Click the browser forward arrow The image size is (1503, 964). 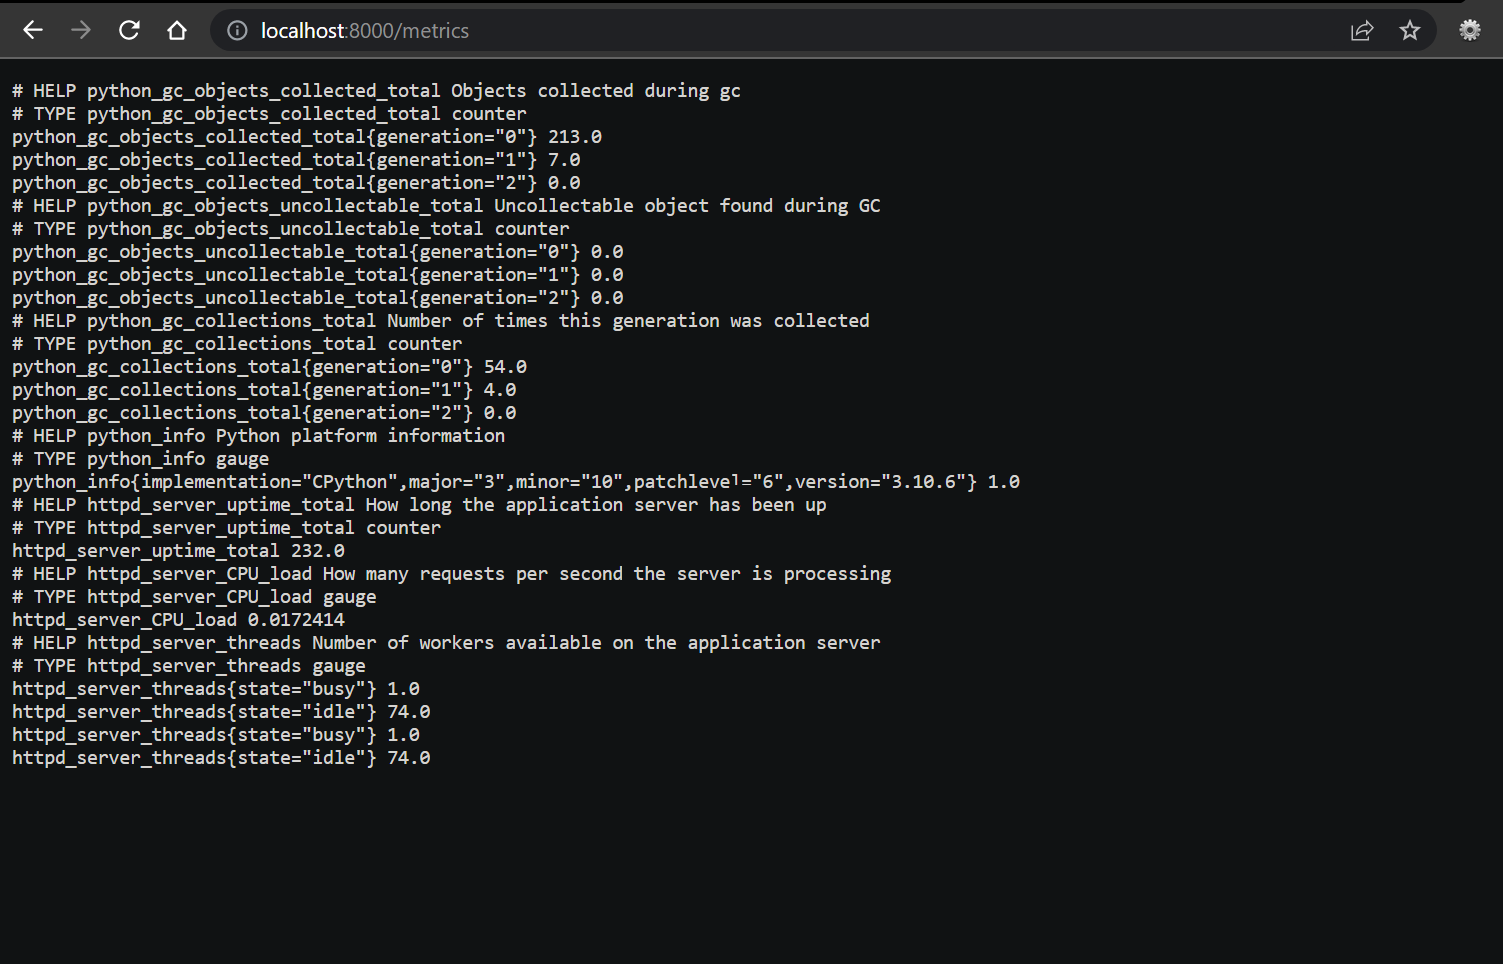pos(81,31)
